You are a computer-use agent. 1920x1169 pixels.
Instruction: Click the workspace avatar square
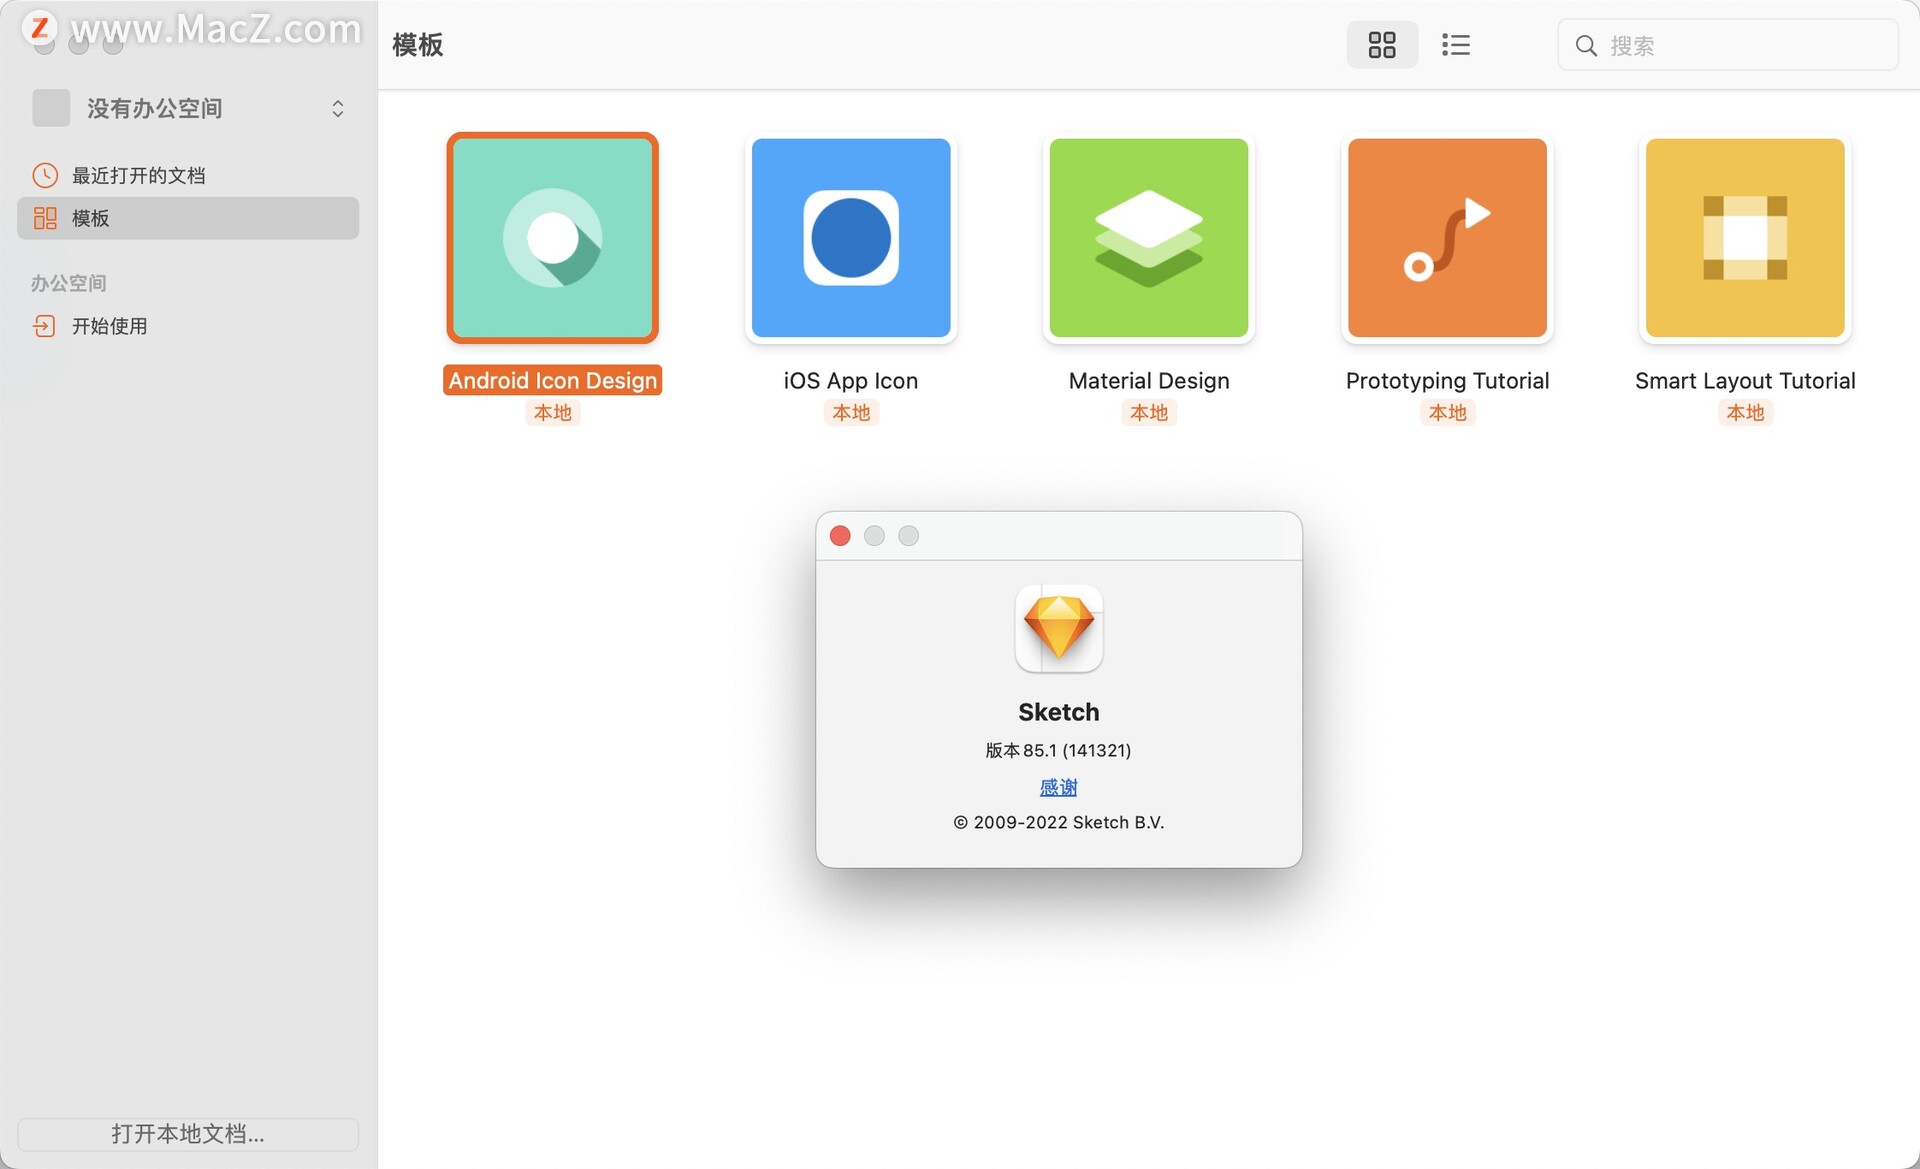[51, 108]
